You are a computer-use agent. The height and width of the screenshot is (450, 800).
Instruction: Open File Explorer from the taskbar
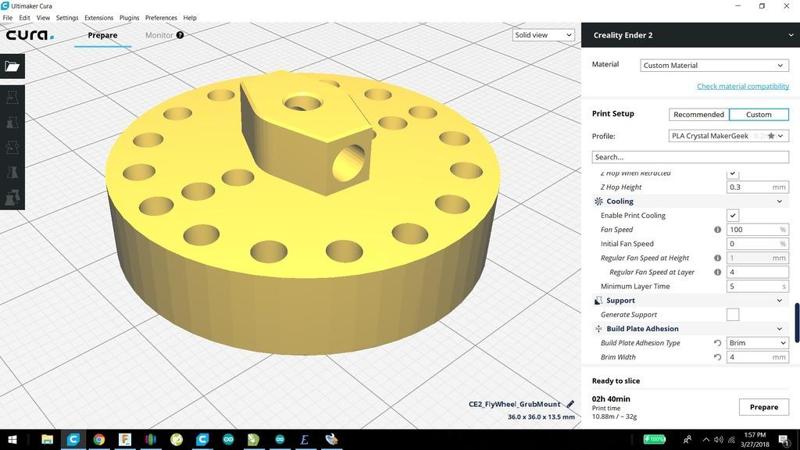click(x=47, y=439)
